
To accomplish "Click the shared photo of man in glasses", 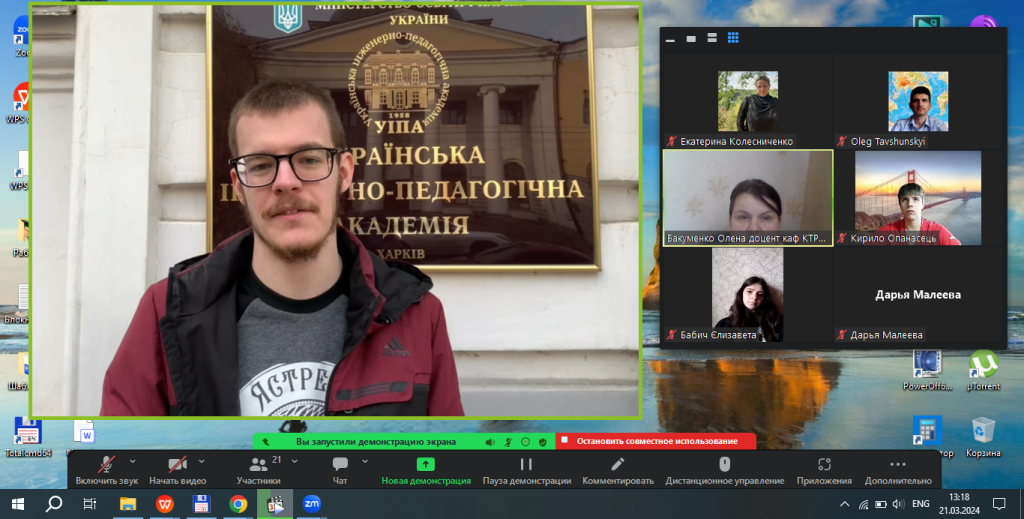I will click(336, 210).
